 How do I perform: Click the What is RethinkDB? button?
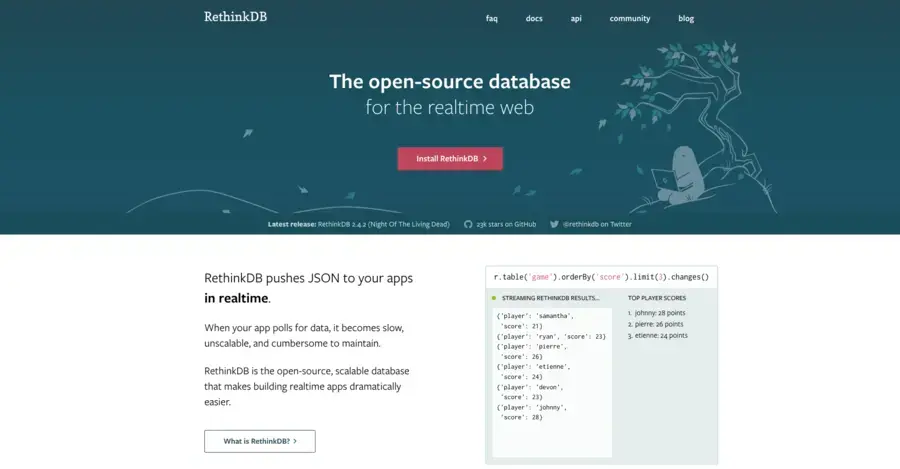(x=259, y=441)
